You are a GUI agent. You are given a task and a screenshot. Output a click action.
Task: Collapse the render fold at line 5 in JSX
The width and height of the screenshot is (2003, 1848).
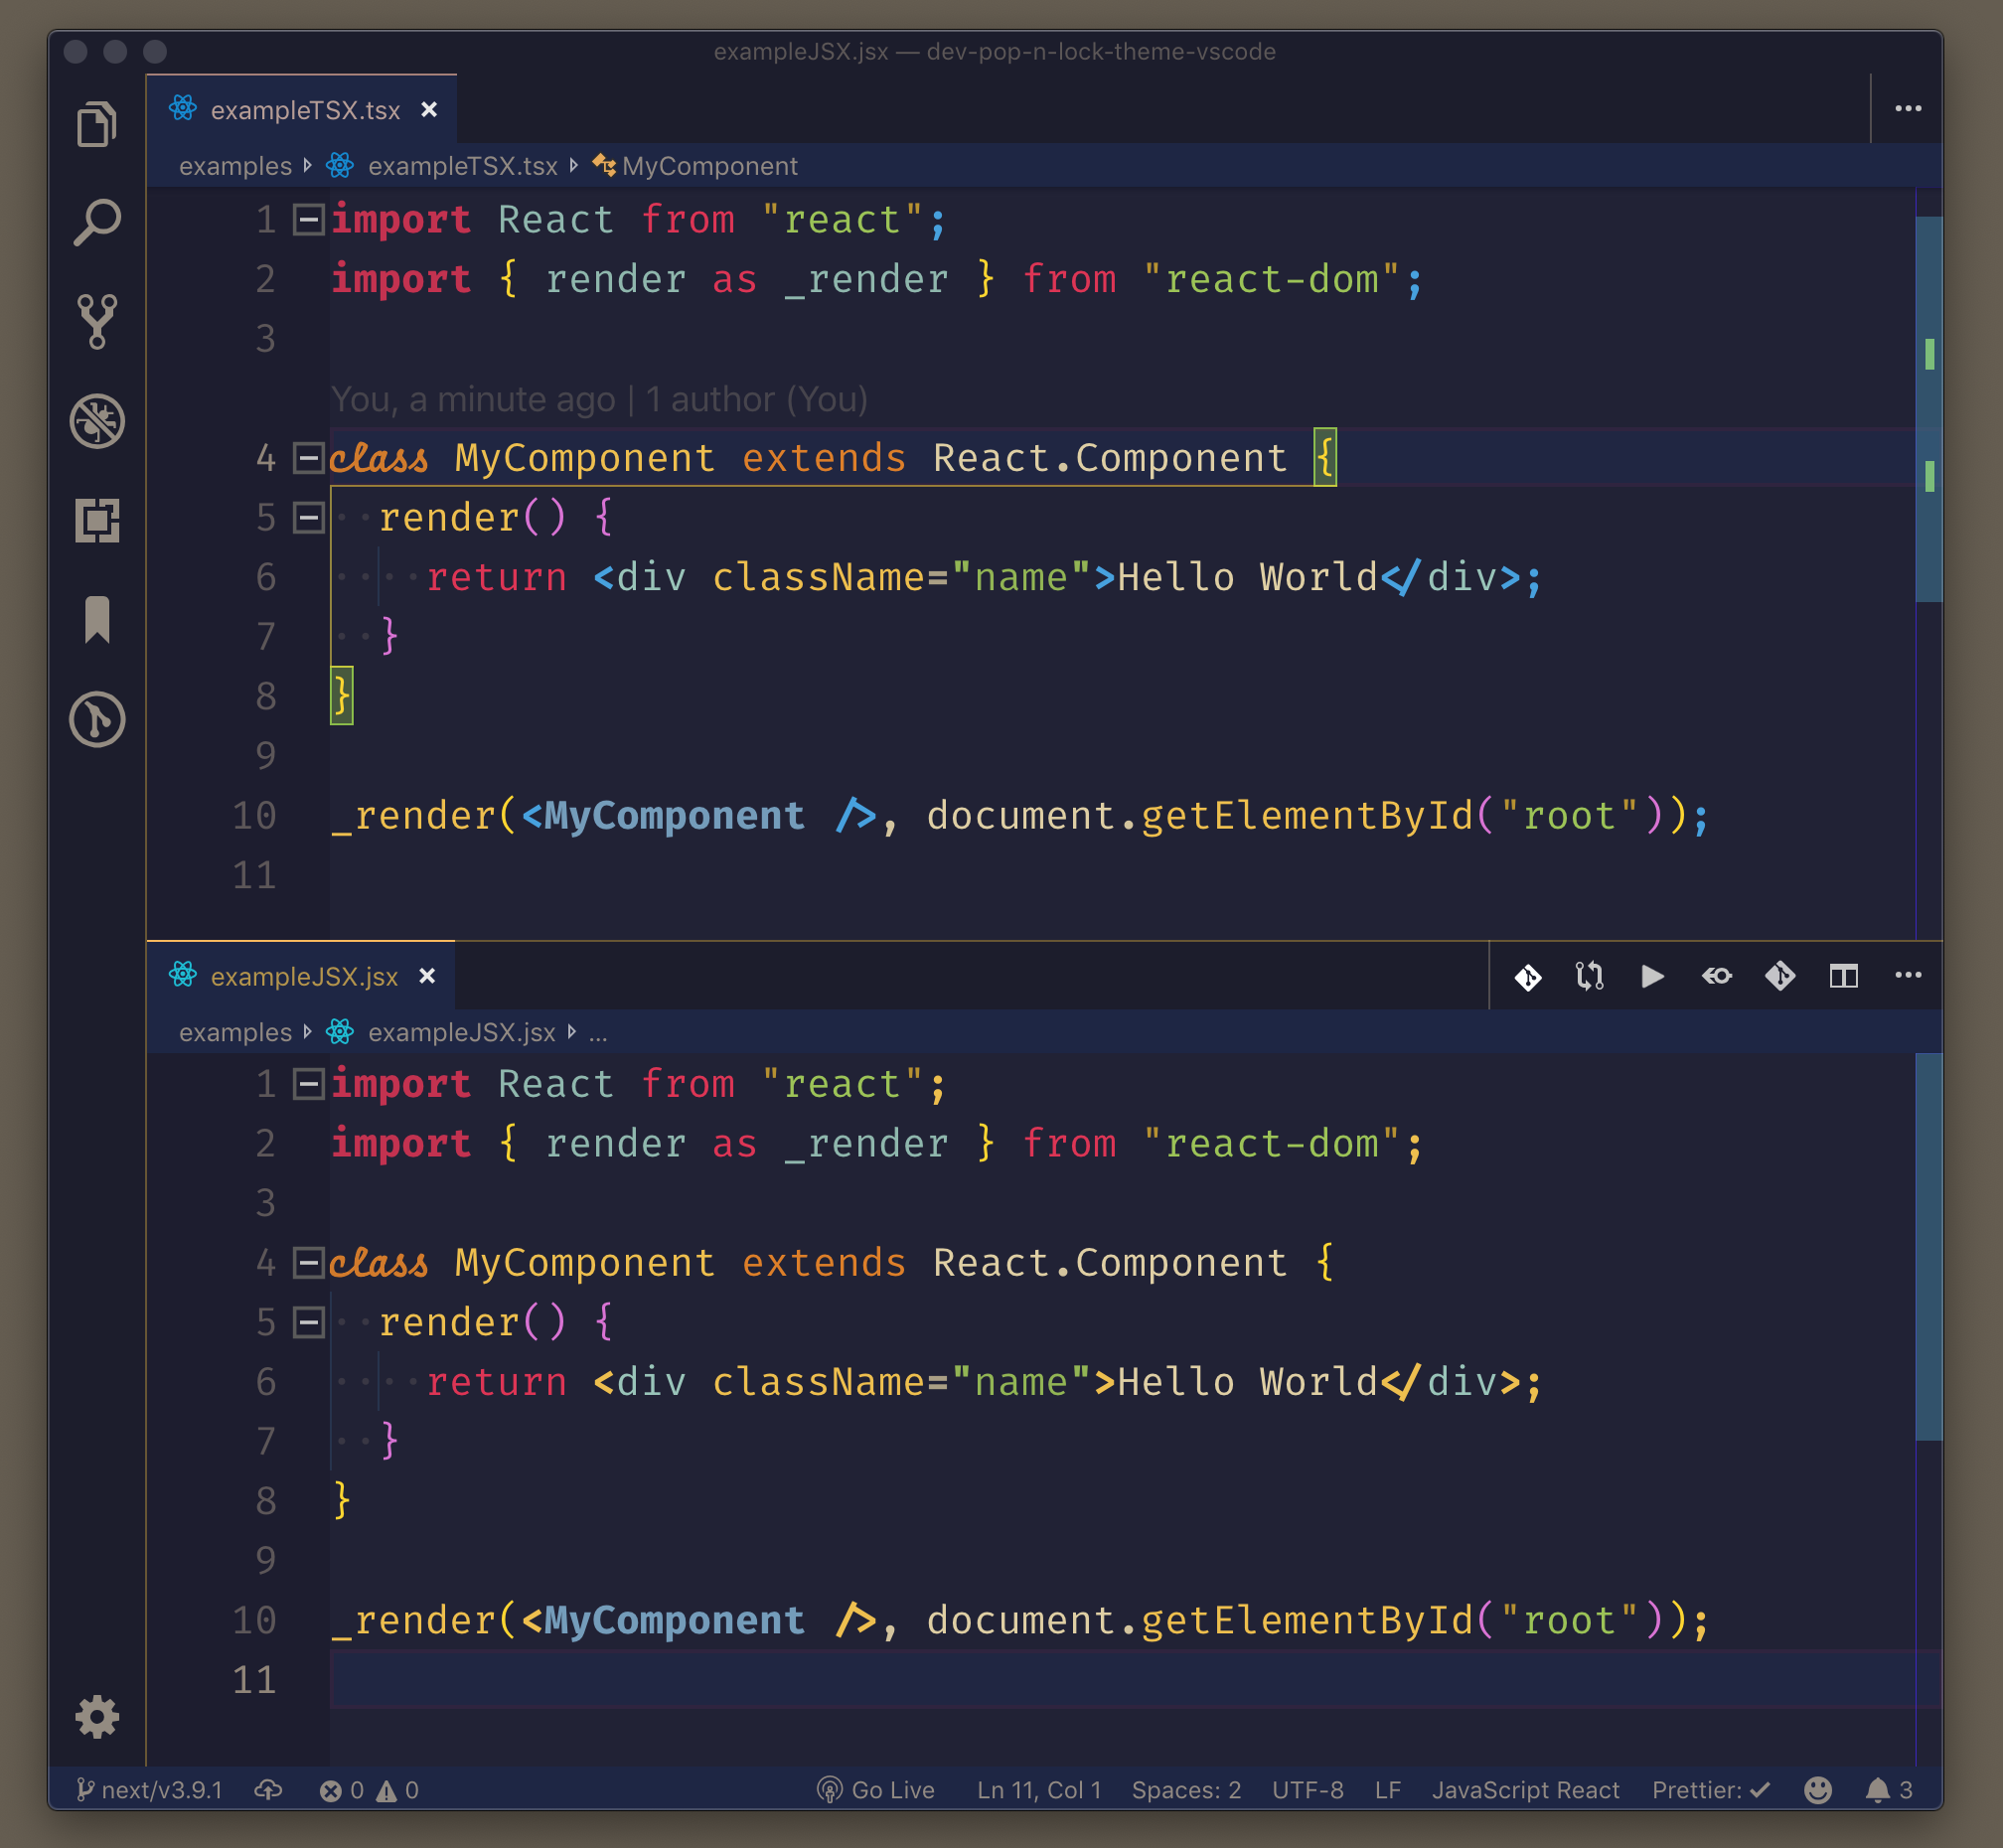click(x=308, y=1322)
